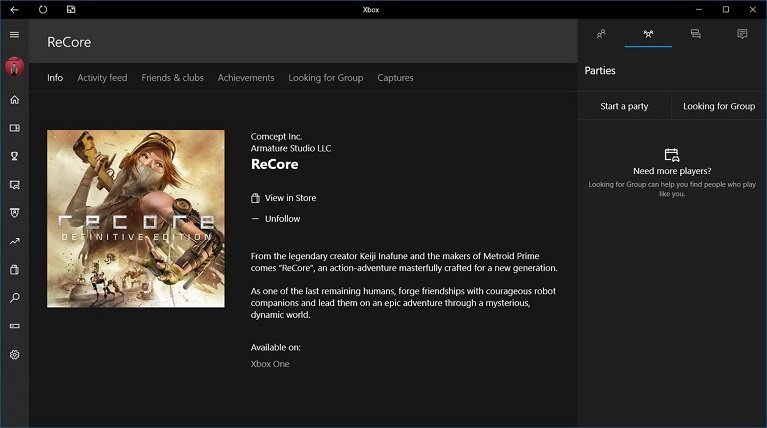Open Clubs shield icon in sidebar
The width and height of the screenshot is (767, 428).
pyautogui.click(x=14, y=213)
